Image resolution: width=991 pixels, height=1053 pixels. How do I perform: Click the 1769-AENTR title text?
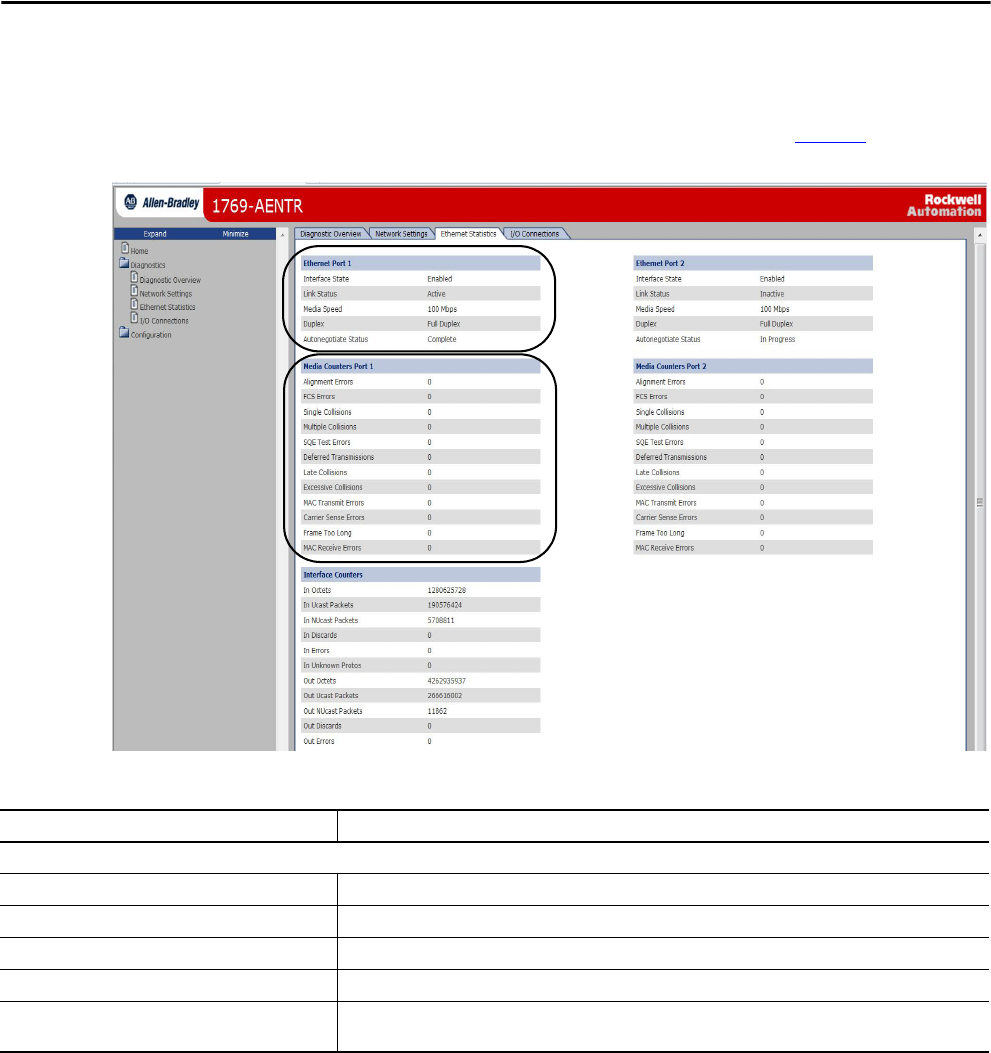tap(257, 205)
